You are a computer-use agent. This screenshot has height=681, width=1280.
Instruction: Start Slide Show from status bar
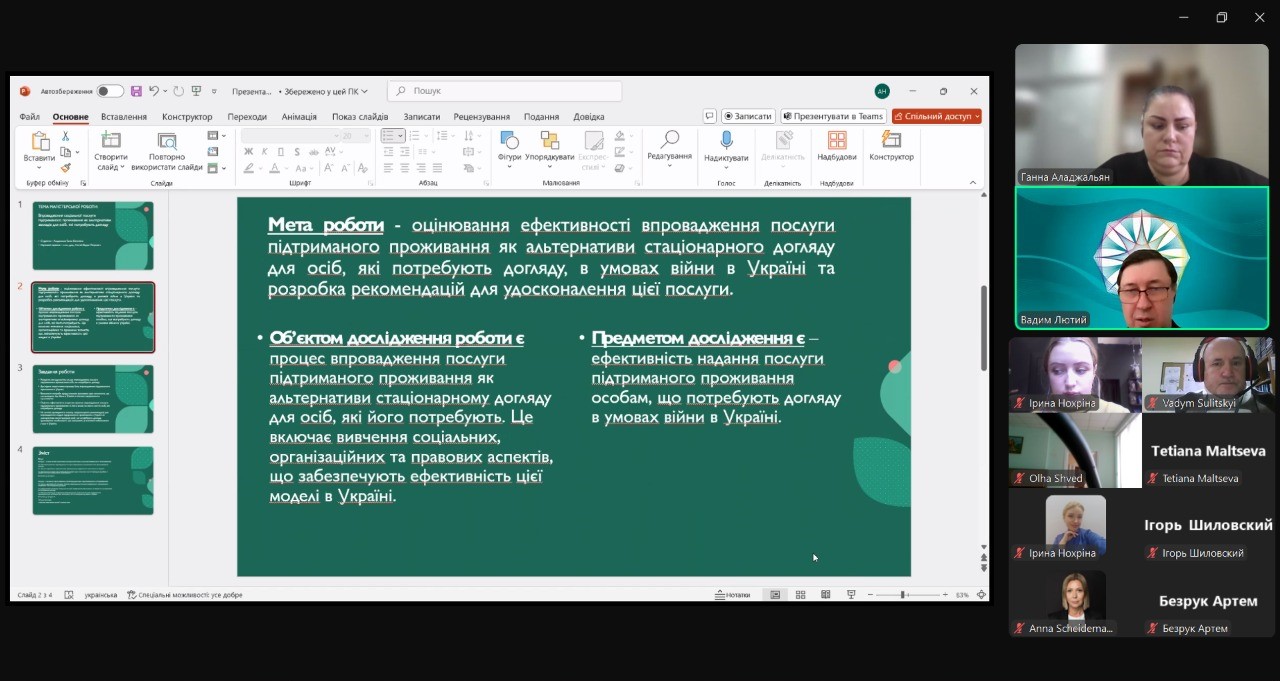851,594
